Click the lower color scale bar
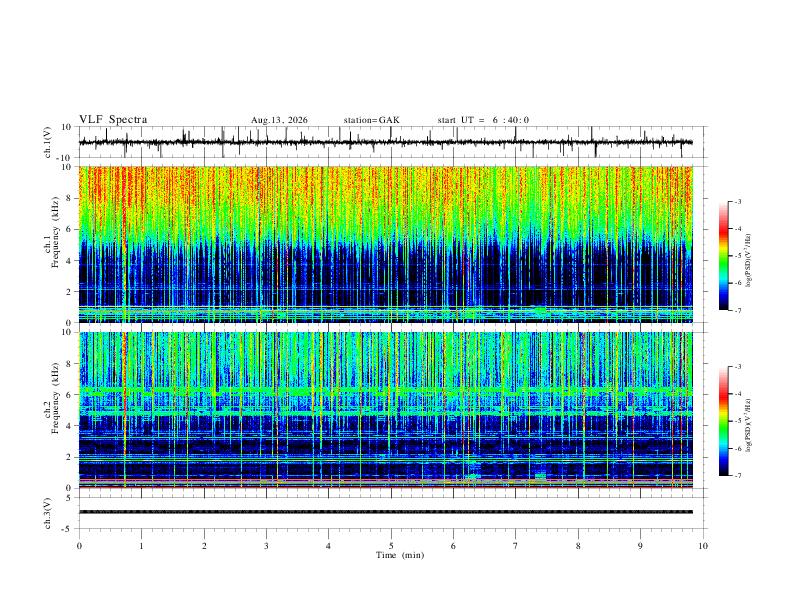This screenshot has height=612, width=792. pos(724,421)
